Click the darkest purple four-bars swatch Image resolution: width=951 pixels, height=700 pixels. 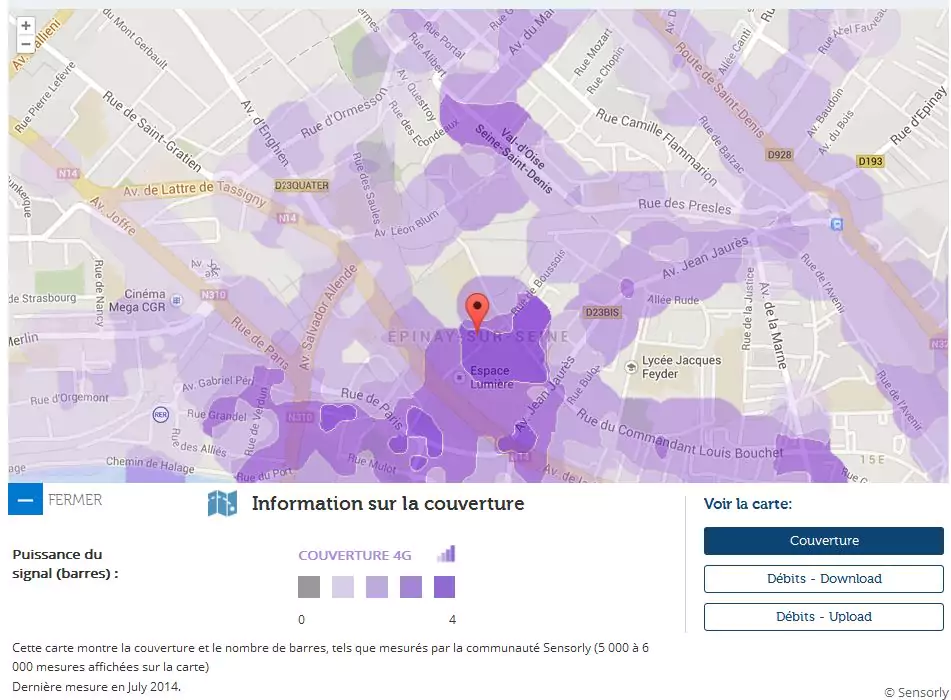point(445,587)
